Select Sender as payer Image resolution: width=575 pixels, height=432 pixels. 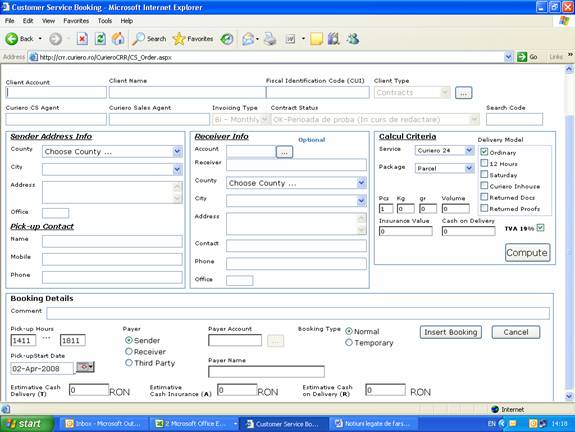tap(129, 340)
